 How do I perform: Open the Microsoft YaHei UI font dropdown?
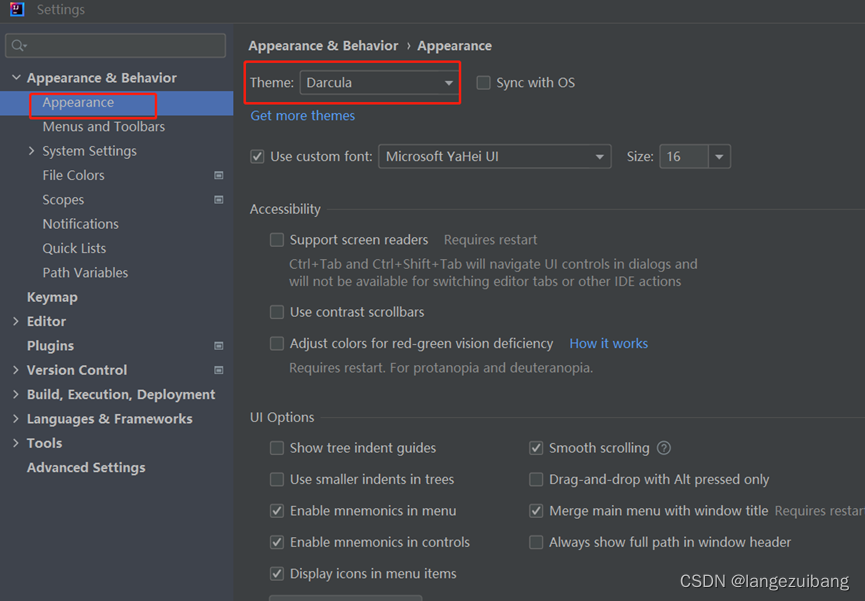(x=495, y=157)
